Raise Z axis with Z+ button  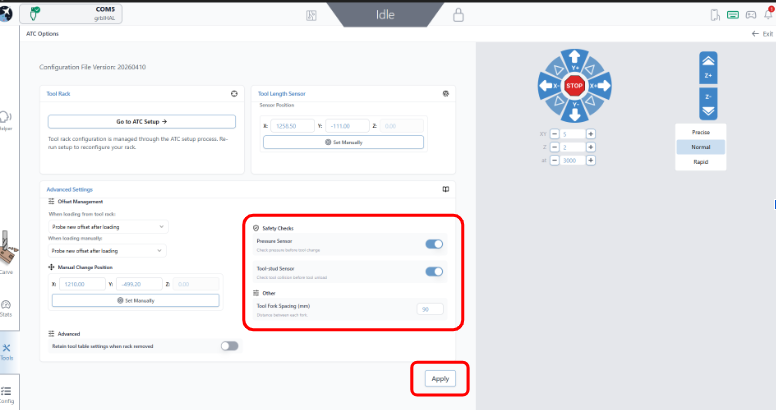708,68
